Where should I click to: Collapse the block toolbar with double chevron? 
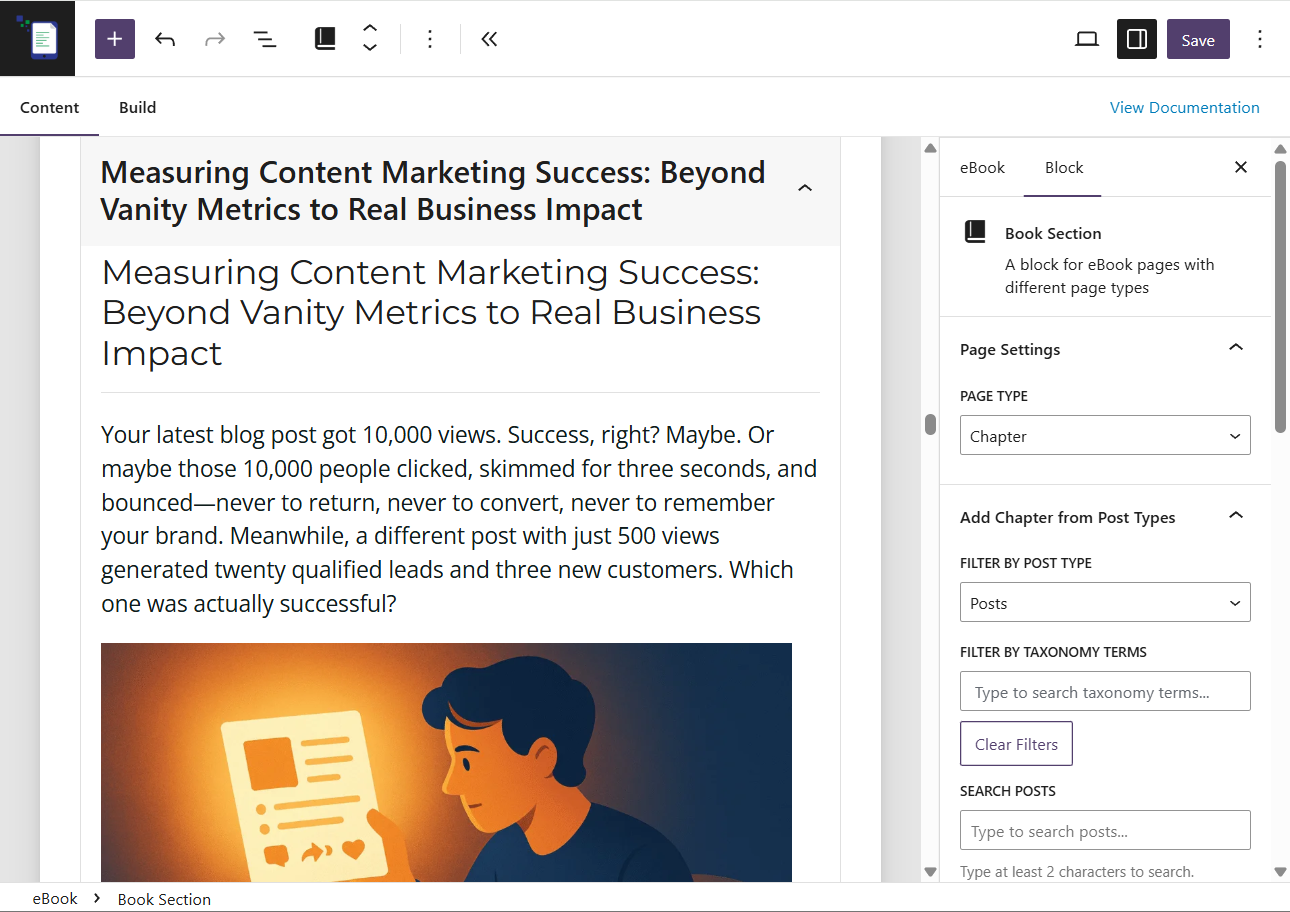click(x=489, y=39)
